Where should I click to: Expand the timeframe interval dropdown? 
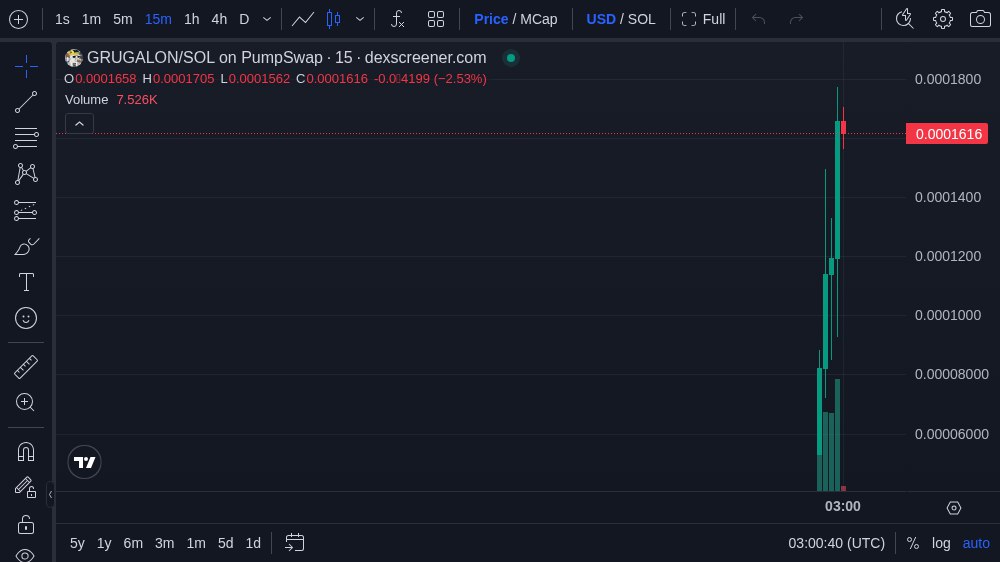pyautogui.click(x=267, y=19)
